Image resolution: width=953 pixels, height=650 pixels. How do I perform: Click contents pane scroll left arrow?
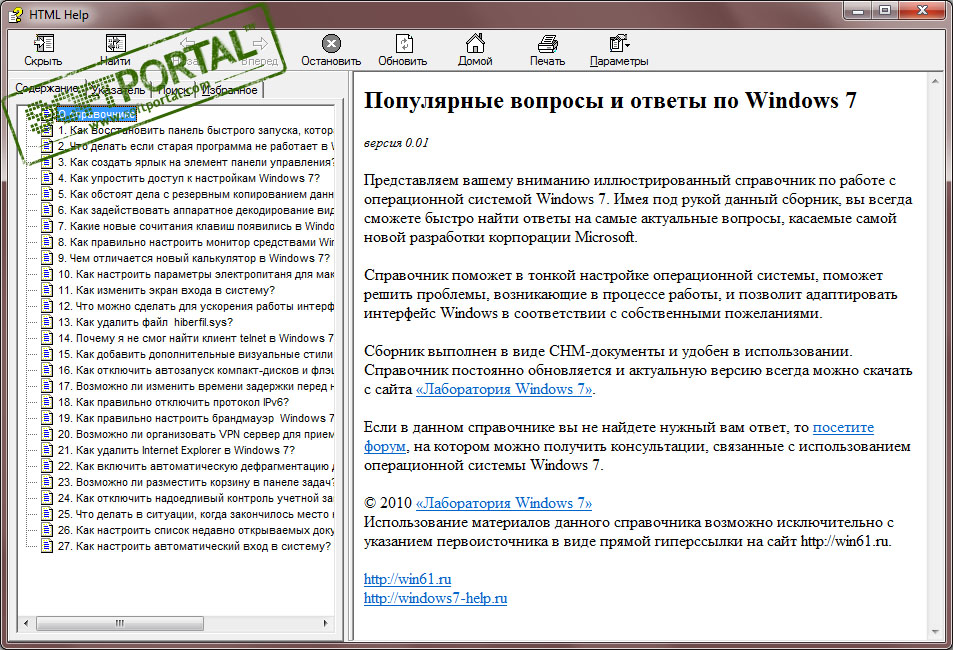click(26, 623)
